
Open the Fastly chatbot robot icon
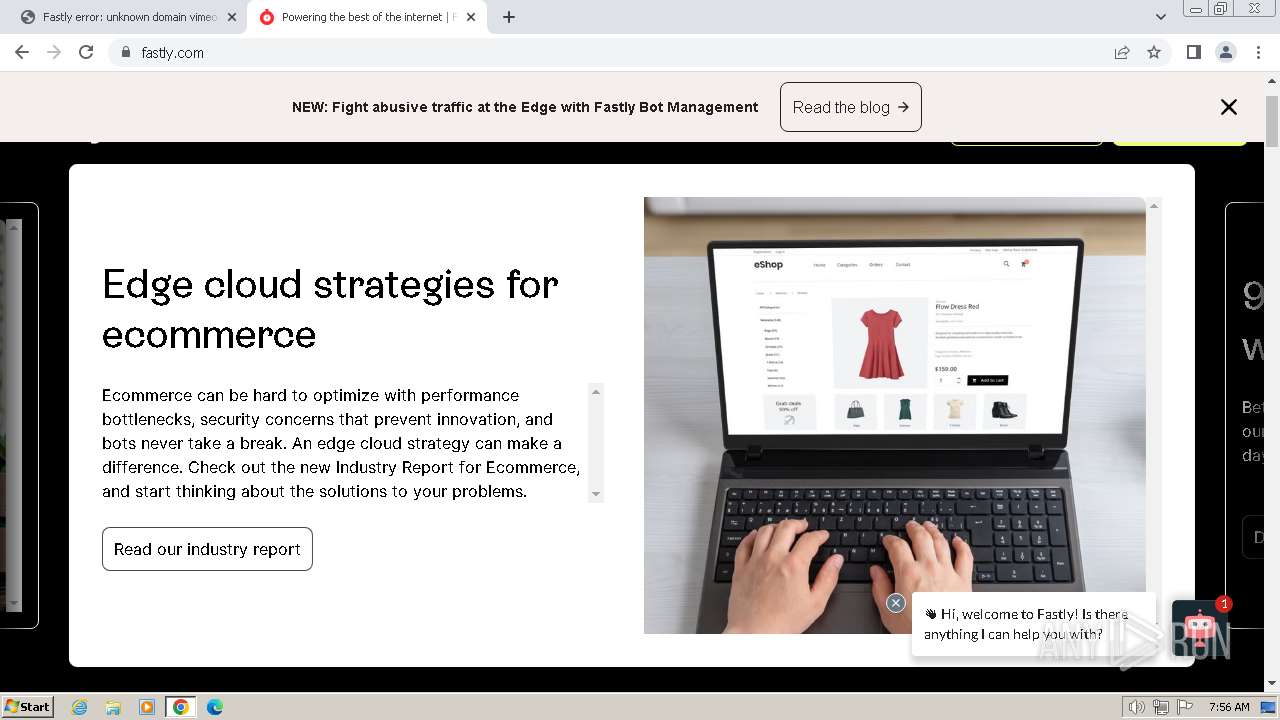point(1199,628)
